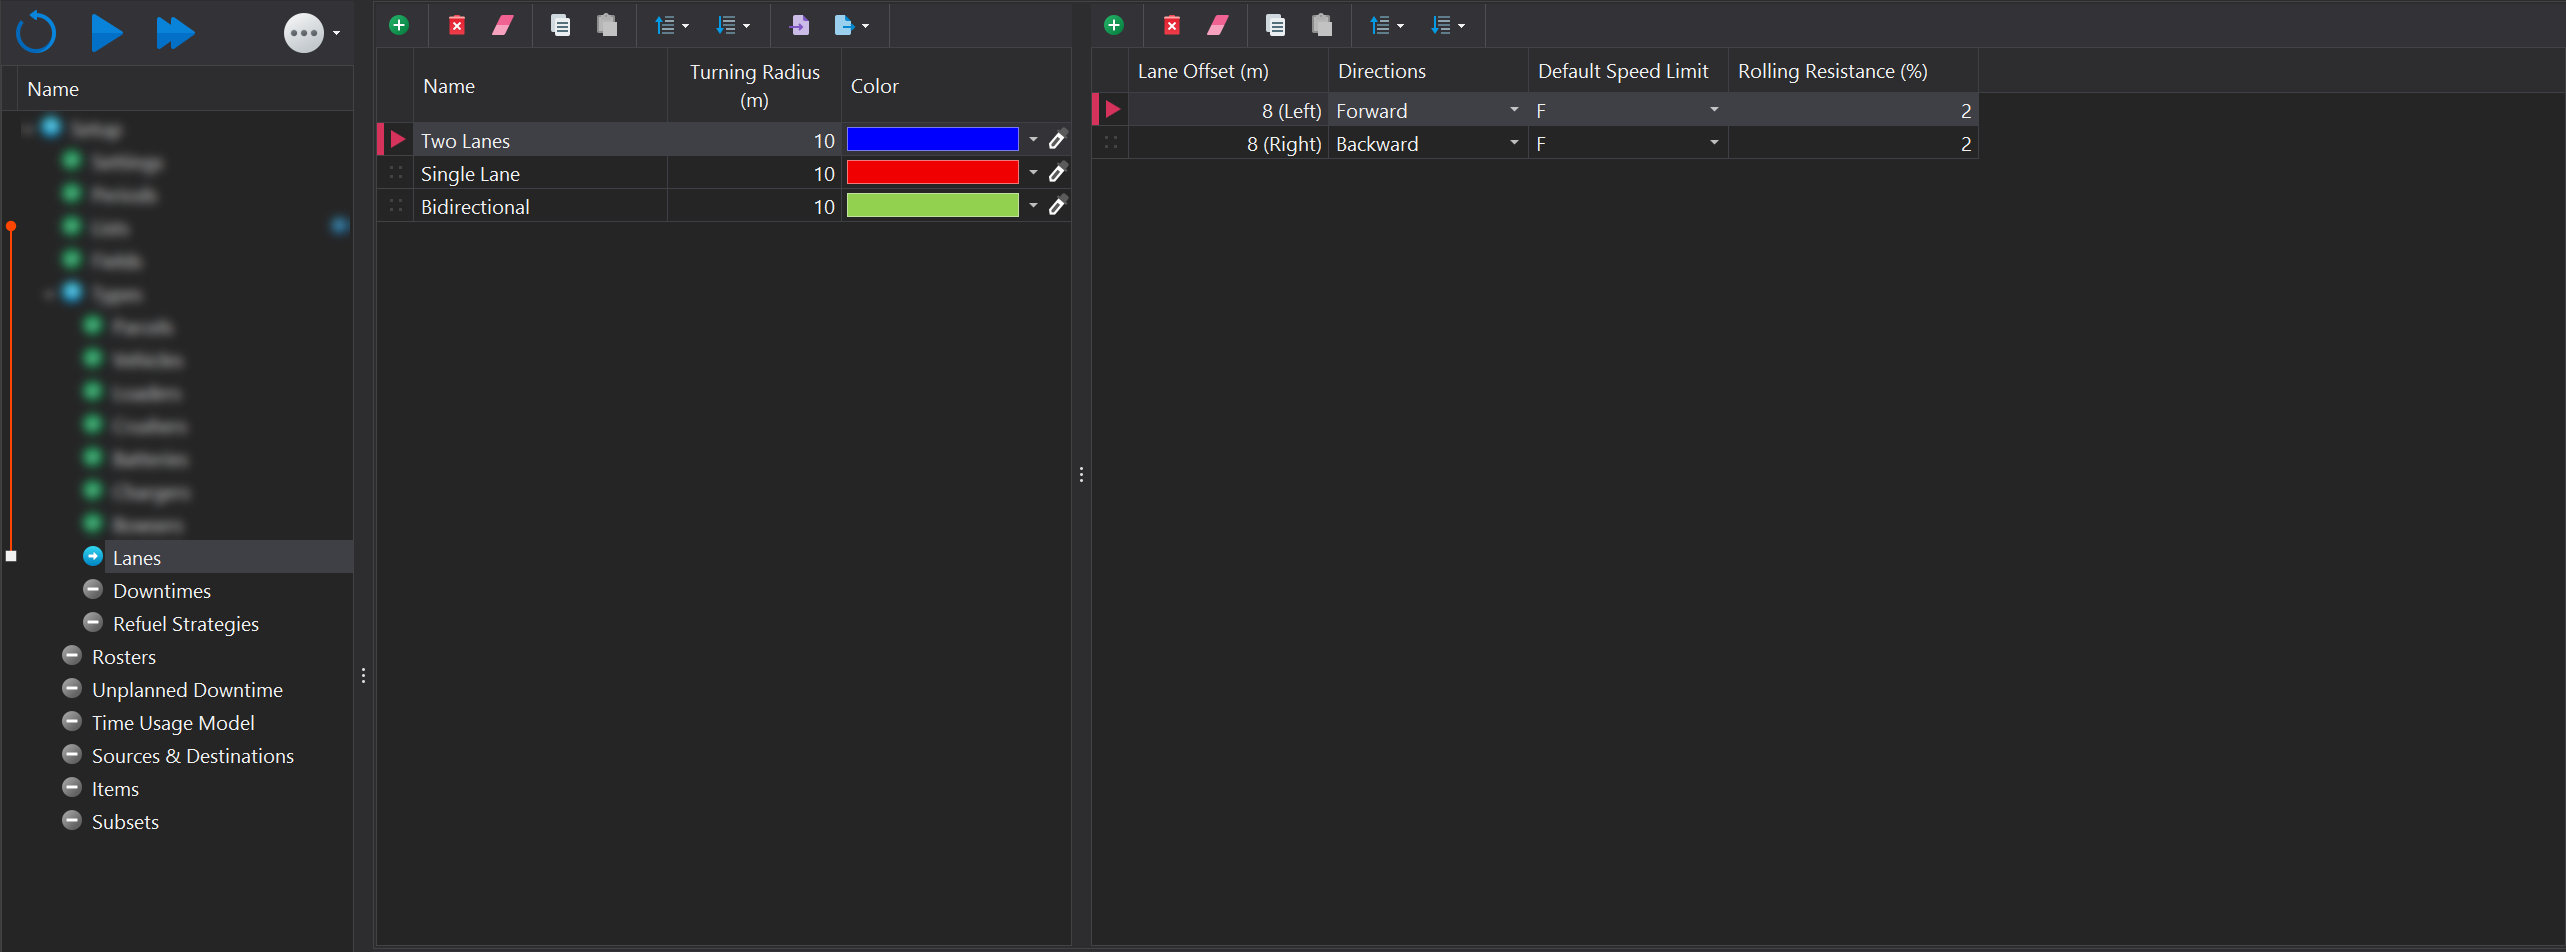2566x952 pixels.
Task: Delete selected lane type with red X icon
Action: (456, 25)
